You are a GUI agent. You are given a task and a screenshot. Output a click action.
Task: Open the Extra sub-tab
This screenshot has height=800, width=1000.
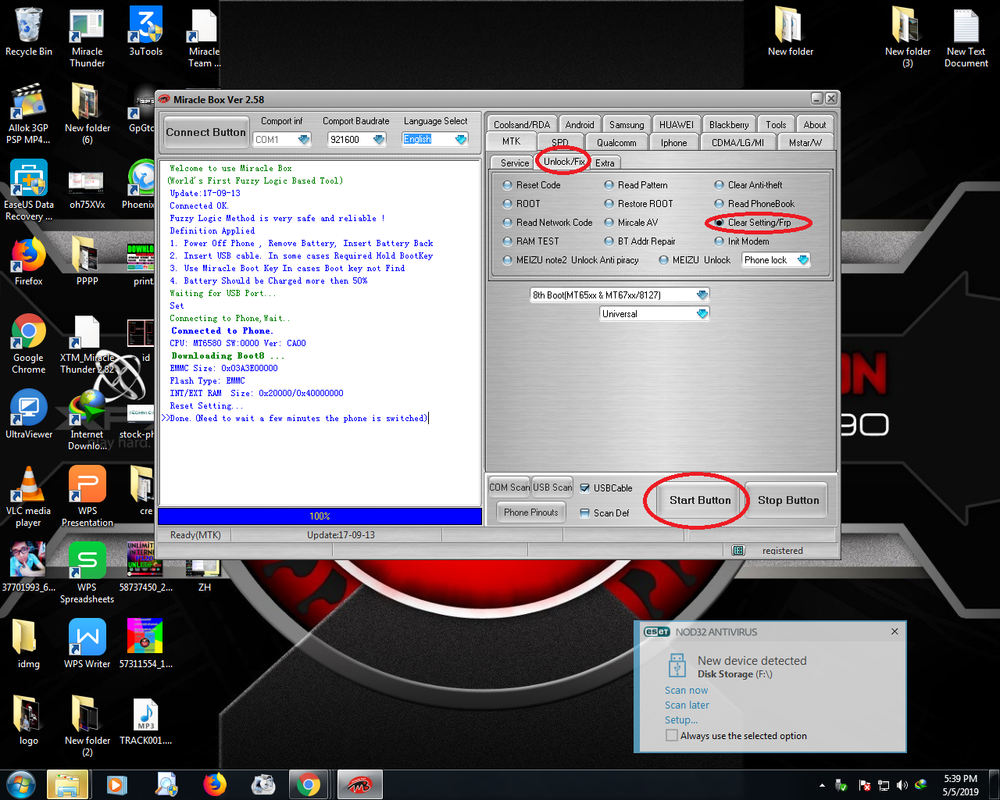pos(605,163)
